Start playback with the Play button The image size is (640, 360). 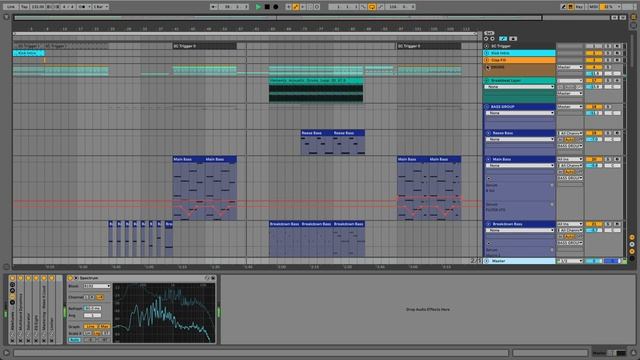tap(258, 7)
